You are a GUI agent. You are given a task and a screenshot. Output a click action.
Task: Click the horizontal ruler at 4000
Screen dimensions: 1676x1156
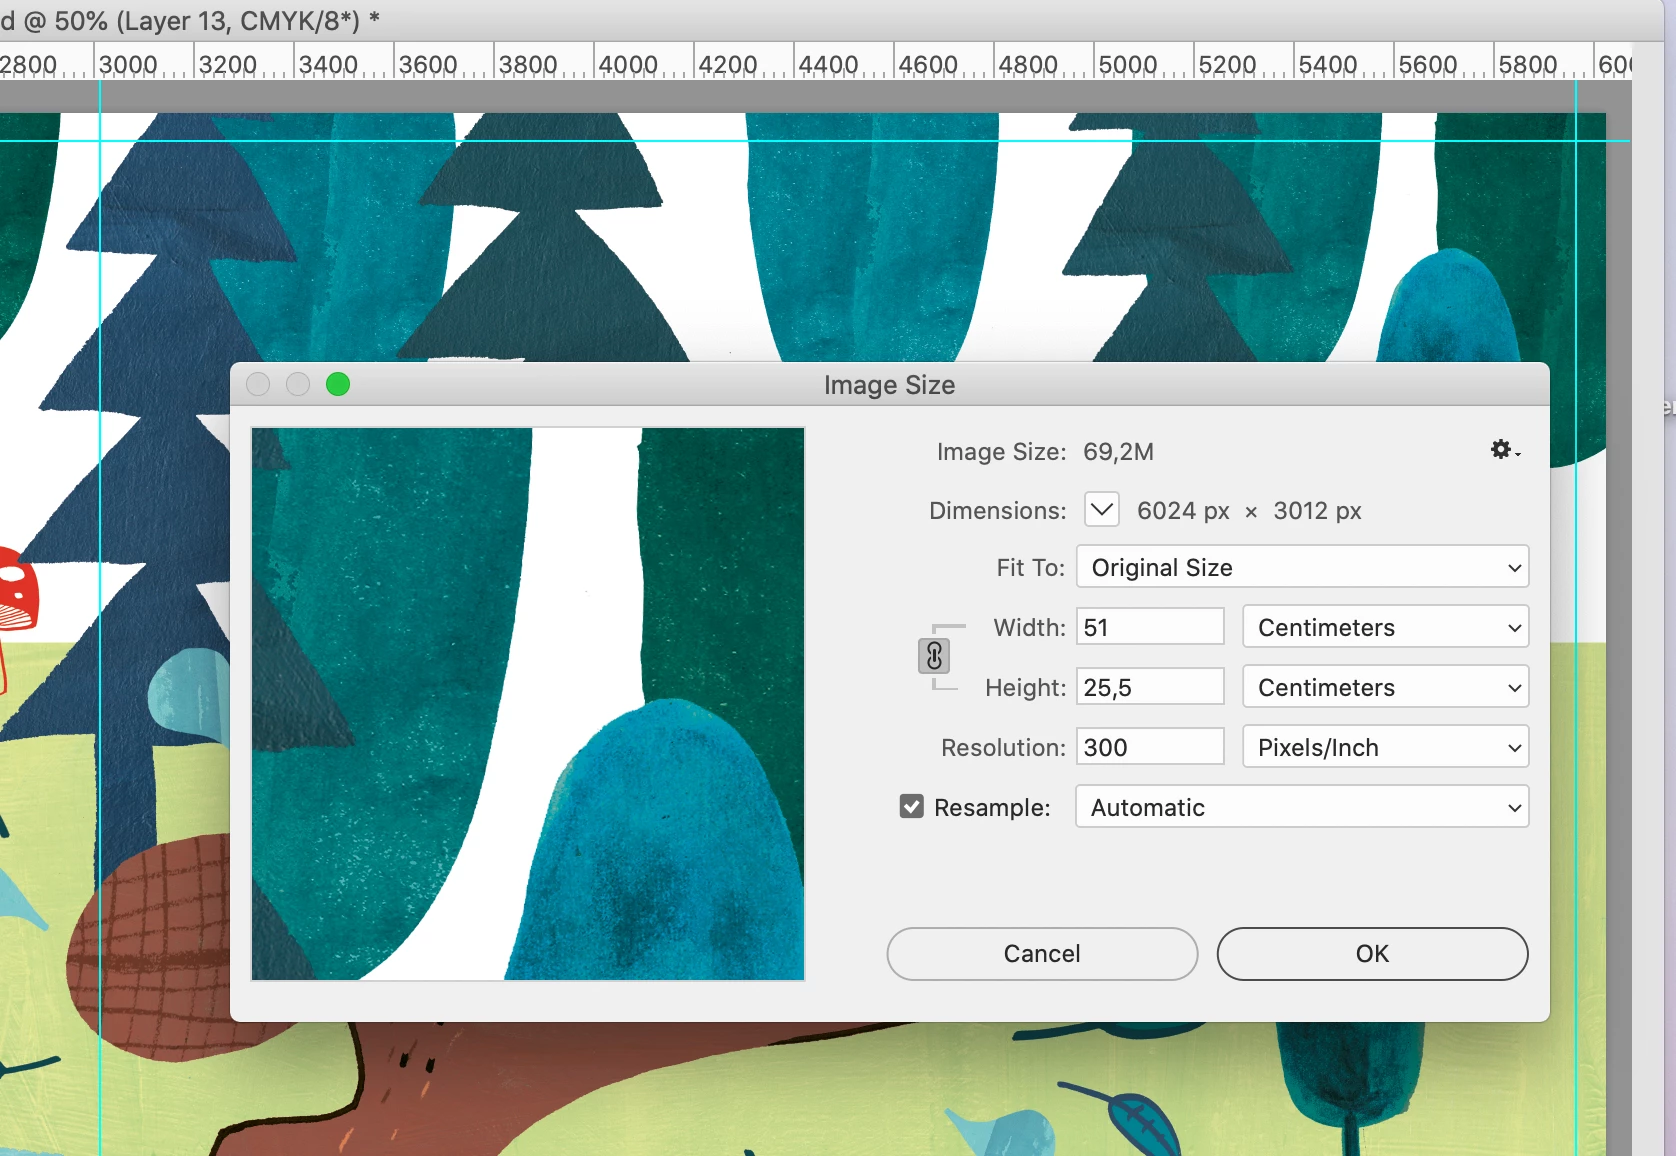tap(628, 64)
